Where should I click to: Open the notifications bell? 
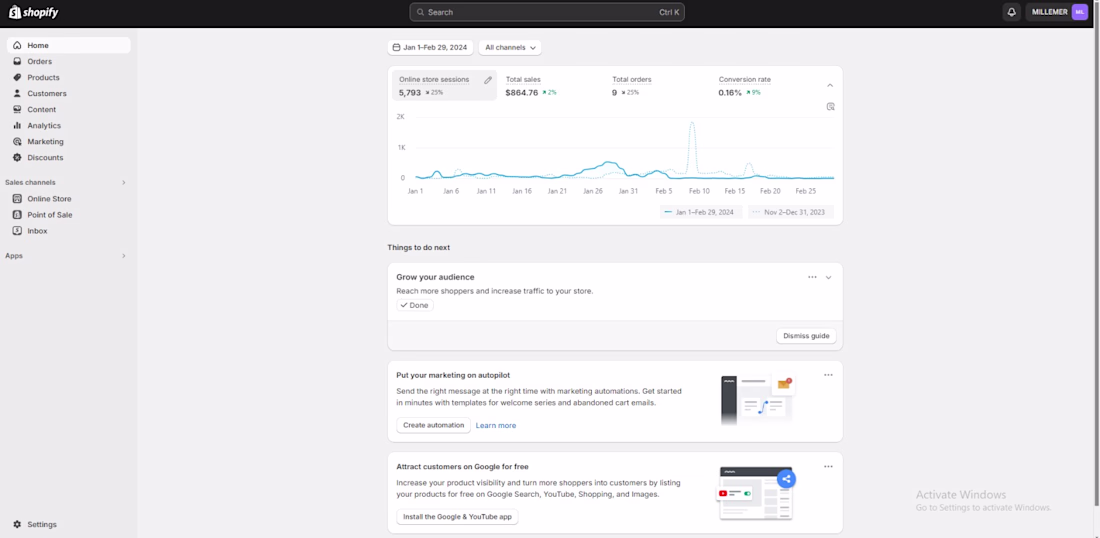(x=1011, y=12)
